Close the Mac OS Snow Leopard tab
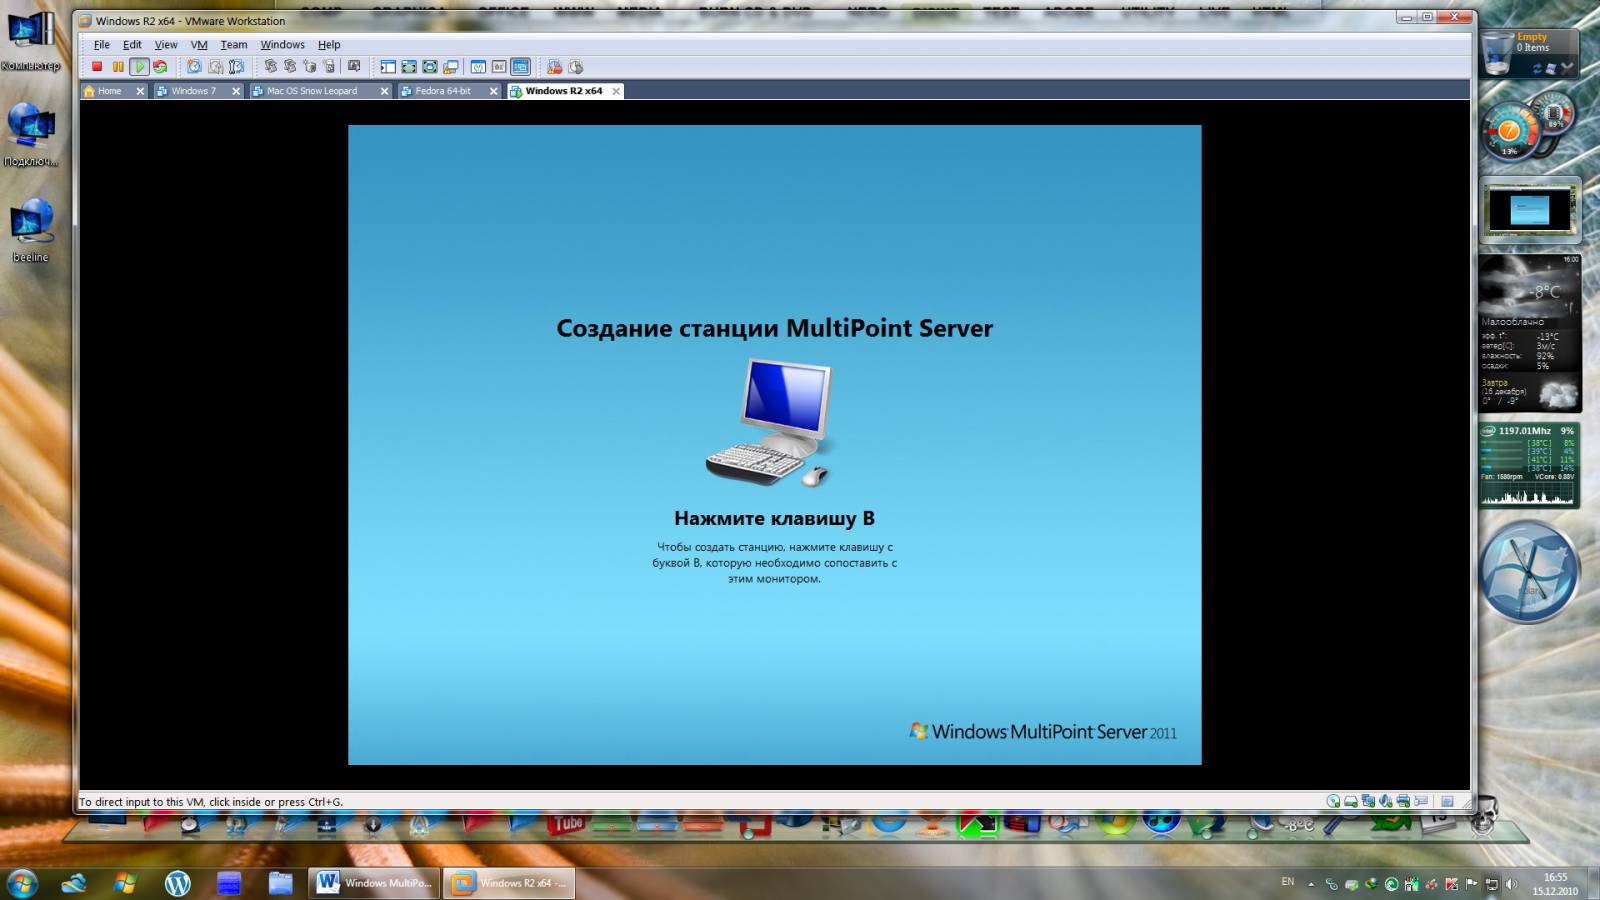Image resolution: width=1600 pixels, height=900 pixels. coord(384,91)
